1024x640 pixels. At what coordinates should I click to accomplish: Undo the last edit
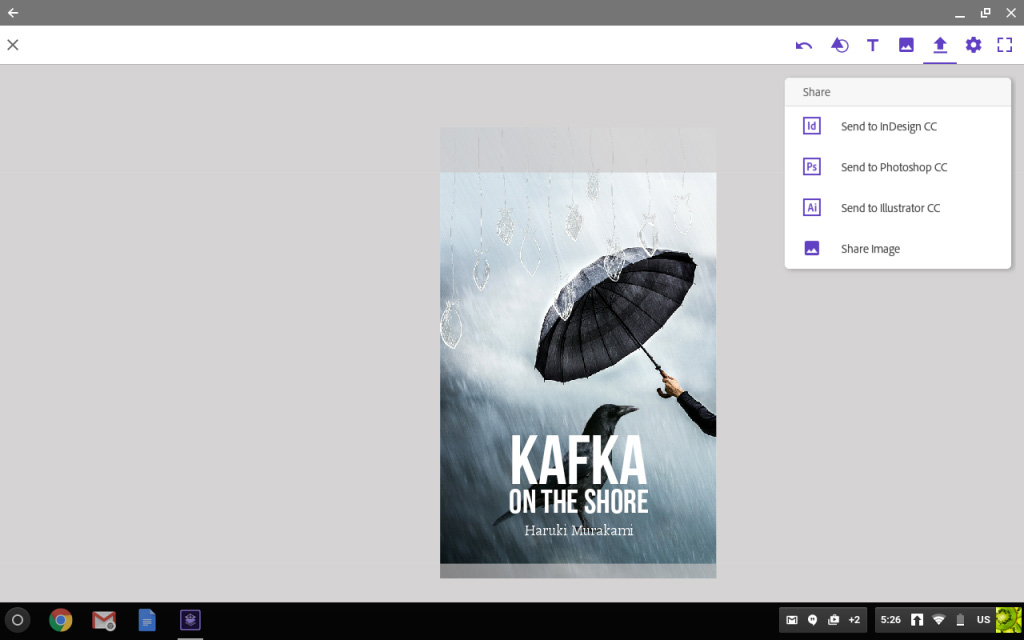click(806, 44)
